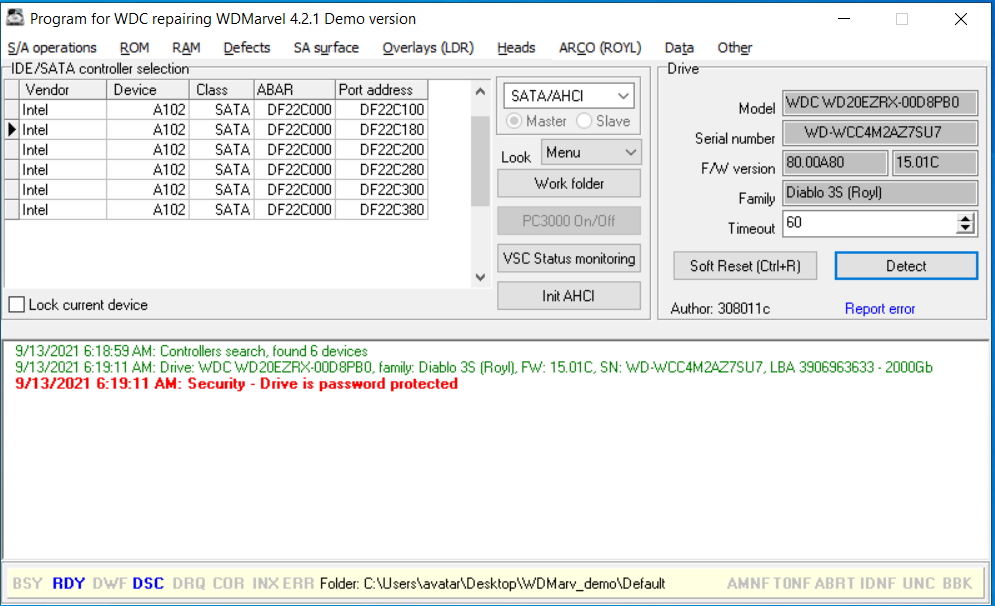This screenshot has height=606, width=995.
Task: Expand the Look Menu dropdown
Action: [630, 152]
